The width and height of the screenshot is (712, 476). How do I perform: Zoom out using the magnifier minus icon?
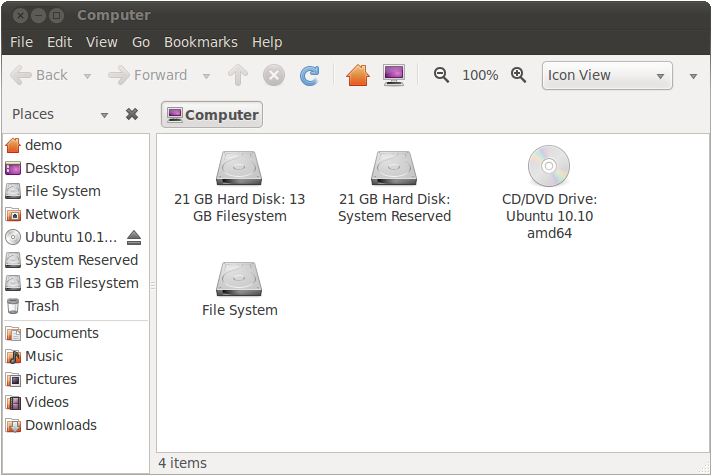point(441,75)
